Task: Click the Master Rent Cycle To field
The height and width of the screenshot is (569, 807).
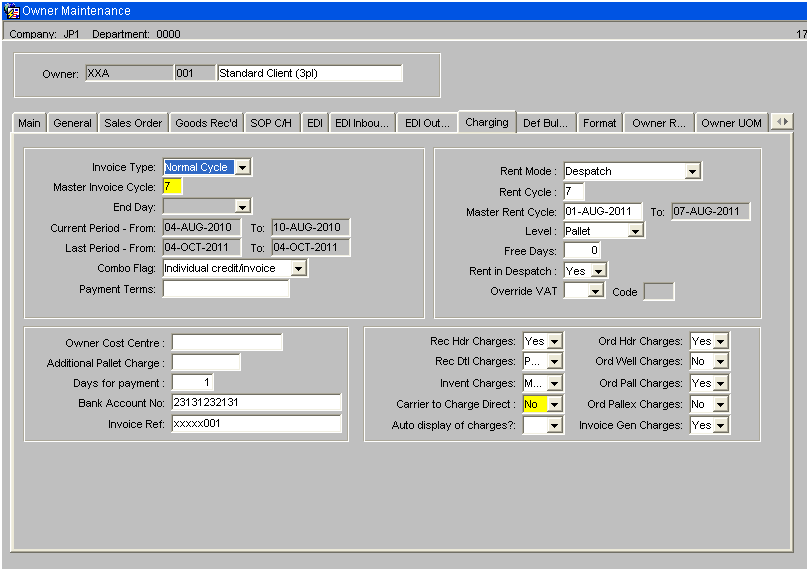Action: [711, 211]
